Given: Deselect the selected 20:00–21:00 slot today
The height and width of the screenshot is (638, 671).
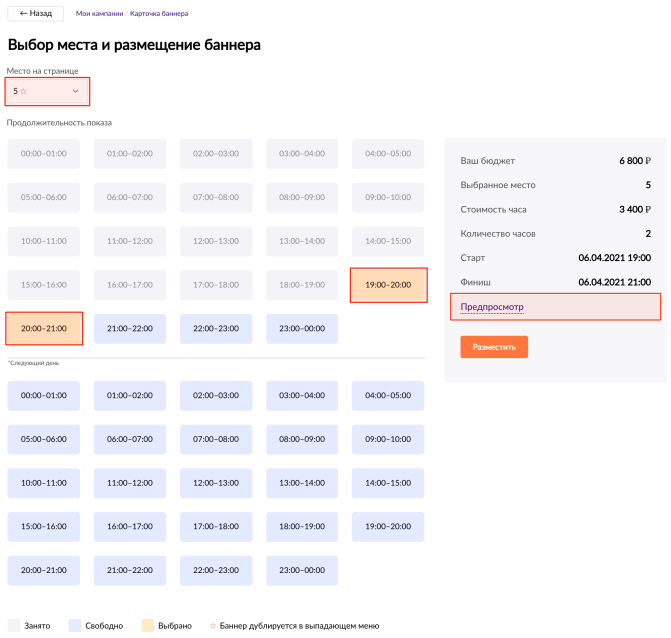Looking at the screenshot, I should pyautogui.click(x=44, y=328).
